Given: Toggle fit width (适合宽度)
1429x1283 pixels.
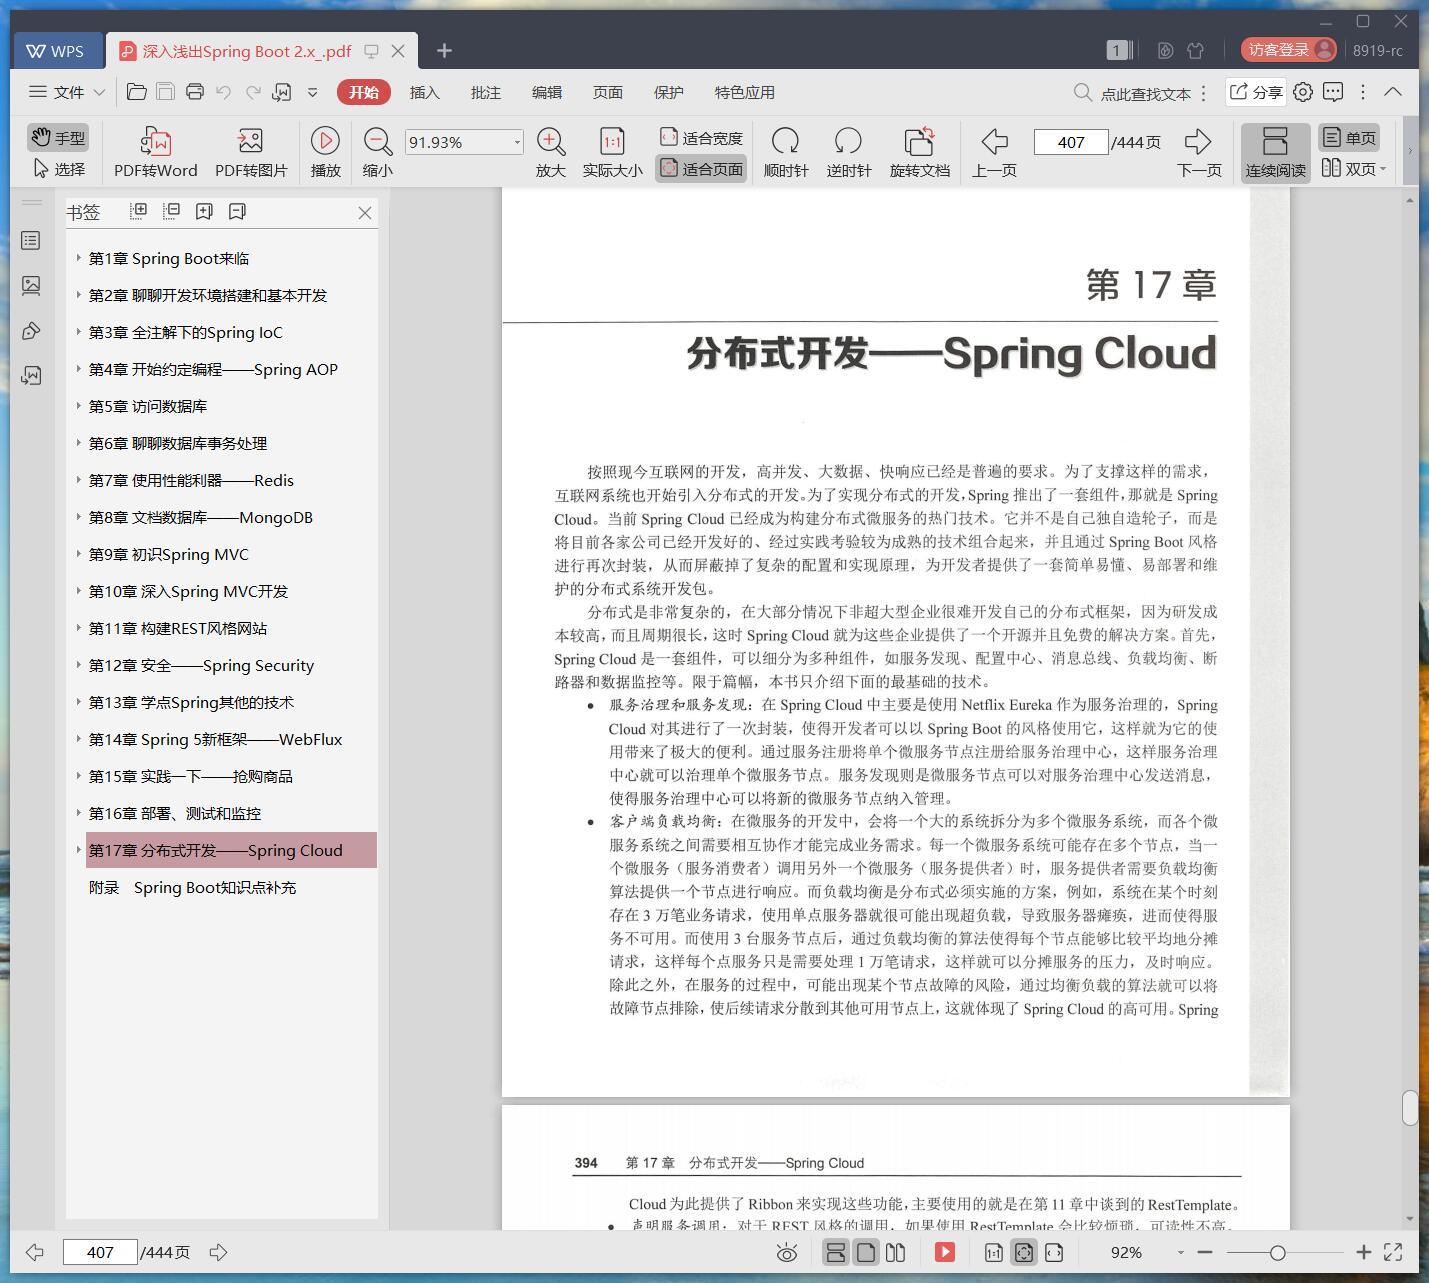Looking at the screenshot, I should [701, 138].
